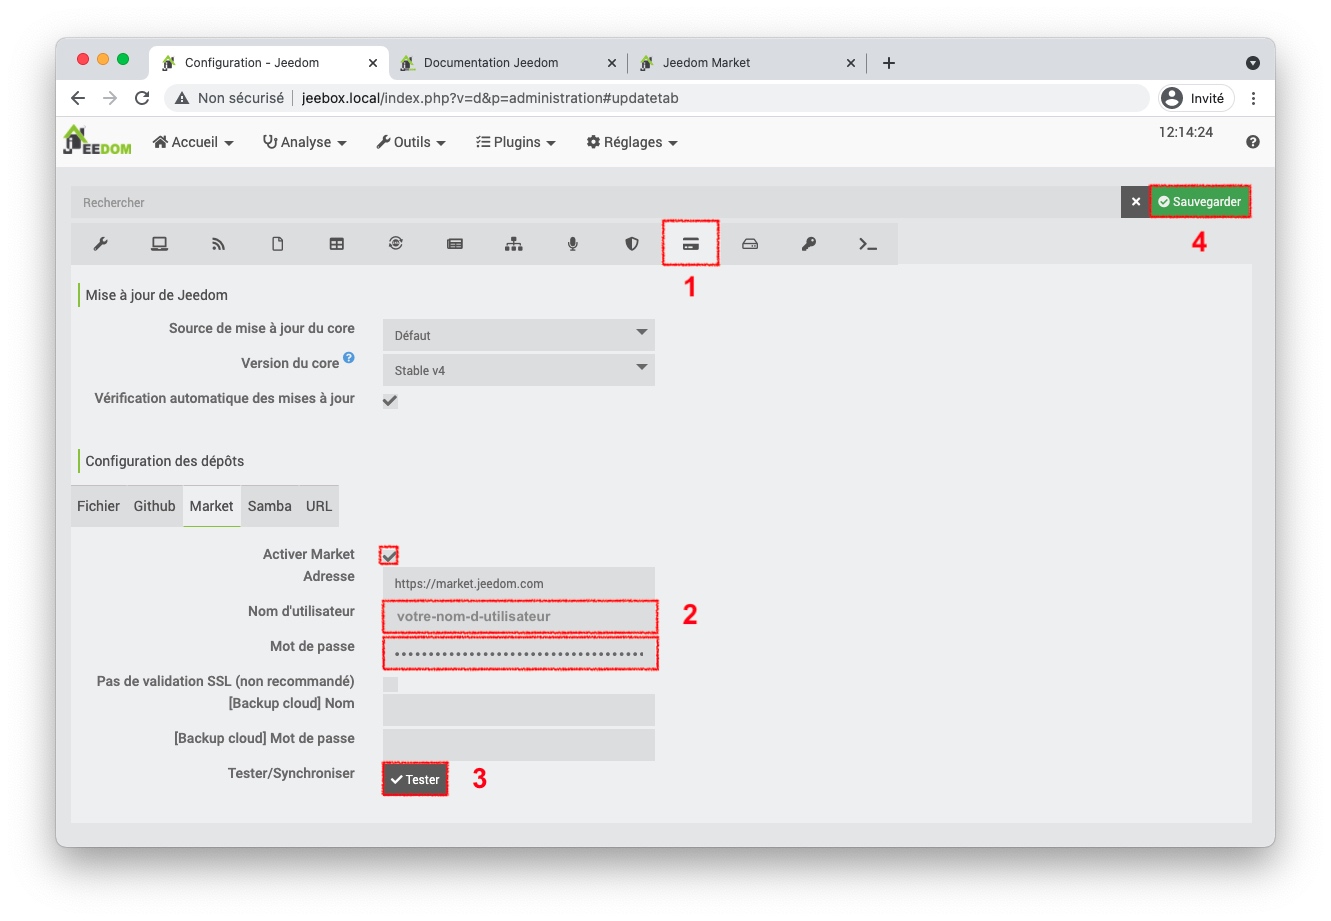Open the terminal prompt OS/DB tab icon

click(x=867, y=244)
